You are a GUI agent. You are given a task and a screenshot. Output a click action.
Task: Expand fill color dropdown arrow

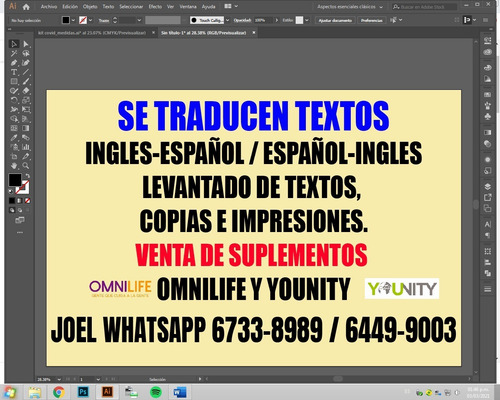coord(73,20)
